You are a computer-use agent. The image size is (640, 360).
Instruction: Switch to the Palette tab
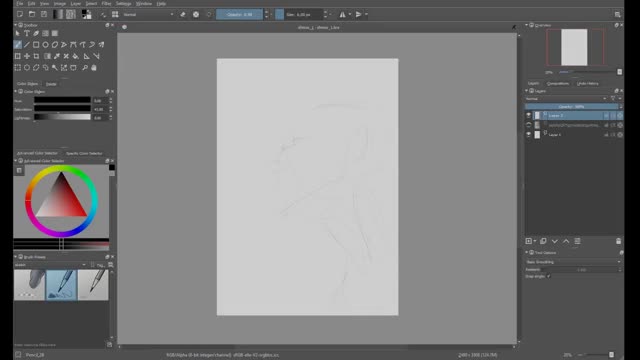pyautogui.click(x=51, y=84)
